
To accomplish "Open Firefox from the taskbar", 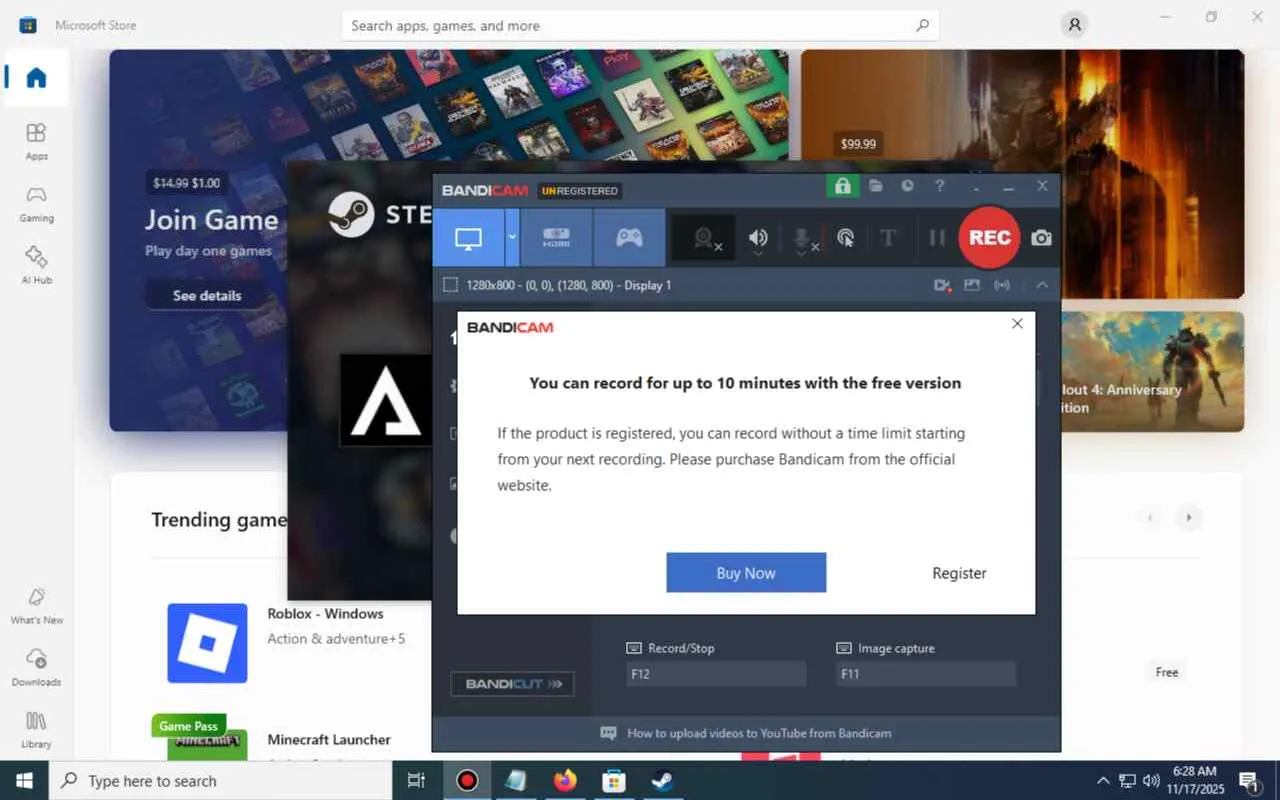I will tap(565, 781).
